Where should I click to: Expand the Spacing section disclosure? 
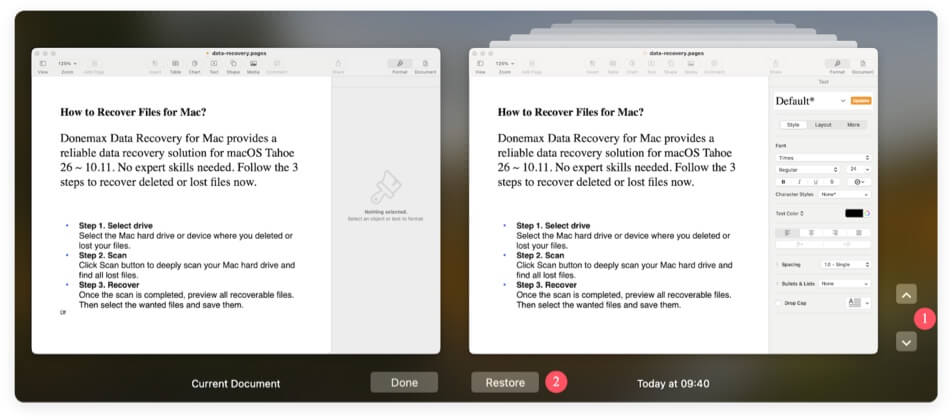[x=778, y=265]
